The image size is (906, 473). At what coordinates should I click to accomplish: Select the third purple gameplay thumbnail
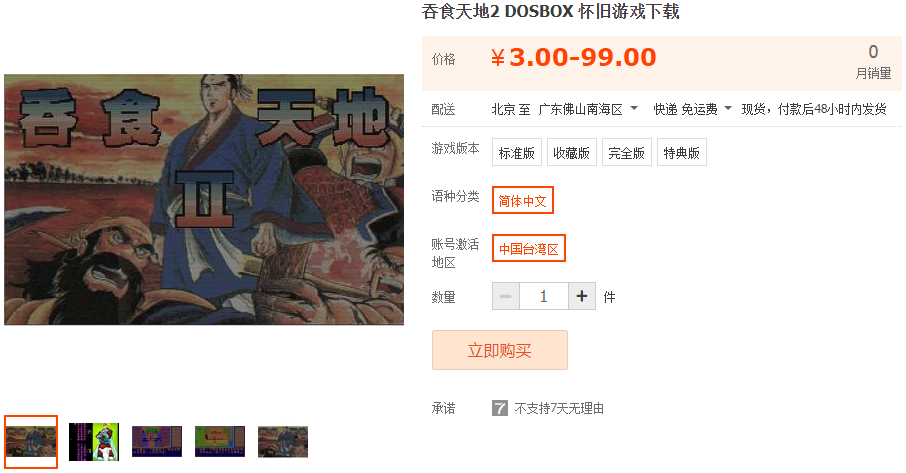pos(157,442)
